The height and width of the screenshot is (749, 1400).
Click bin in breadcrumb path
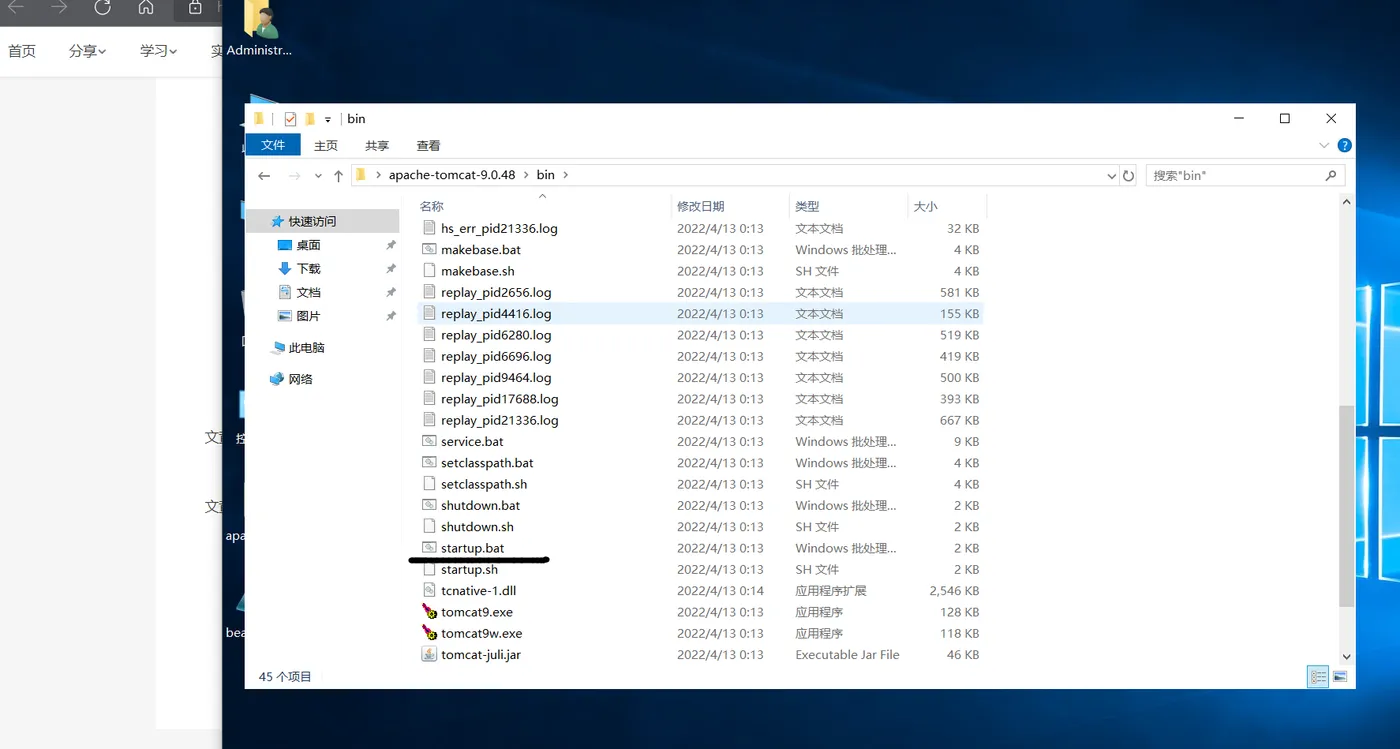pyautogui.click(x=545, y=175)
